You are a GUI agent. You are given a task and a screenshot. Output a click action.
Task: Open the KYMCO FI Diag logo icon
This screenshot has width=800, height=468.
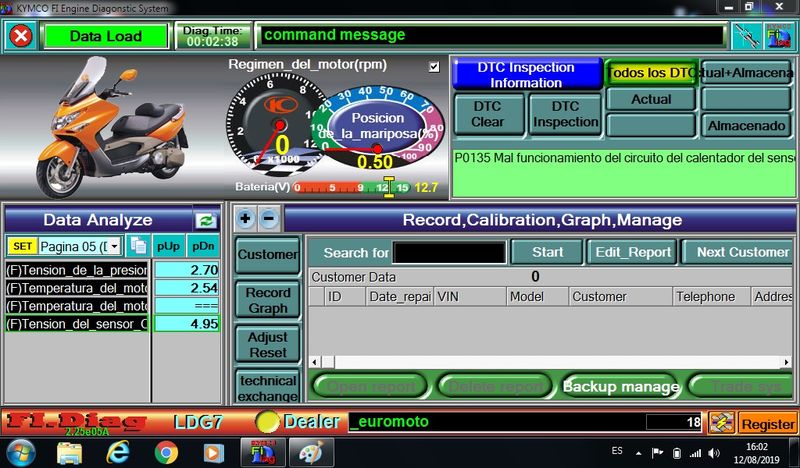[779, 36]
